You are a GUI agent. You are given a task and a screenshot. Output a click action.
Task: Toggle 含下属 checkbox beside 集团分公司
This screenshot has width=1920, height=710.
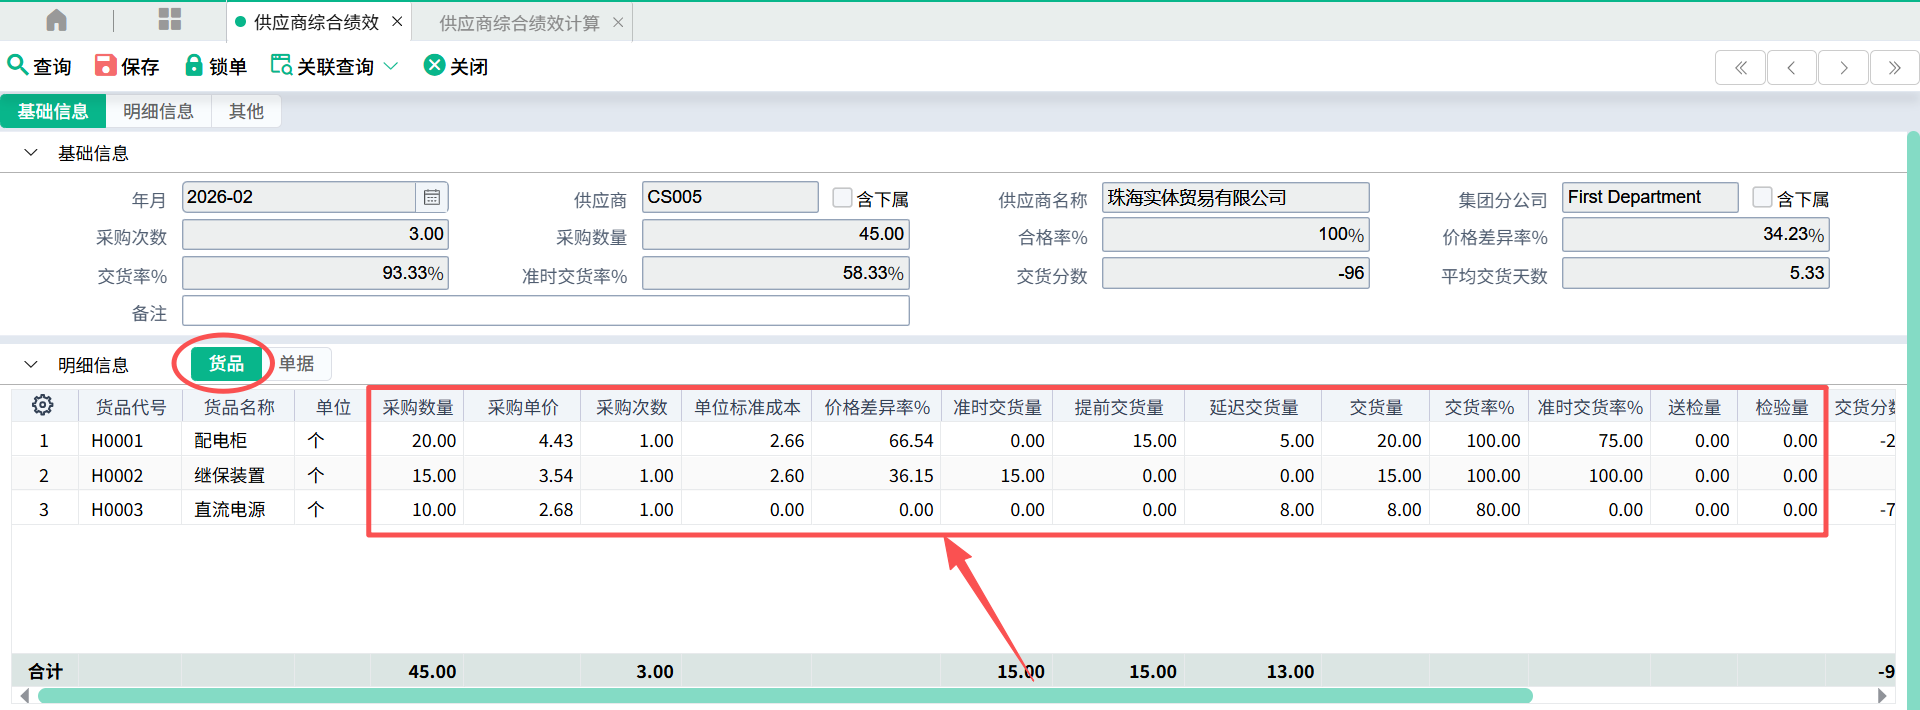click(1762, 198)
